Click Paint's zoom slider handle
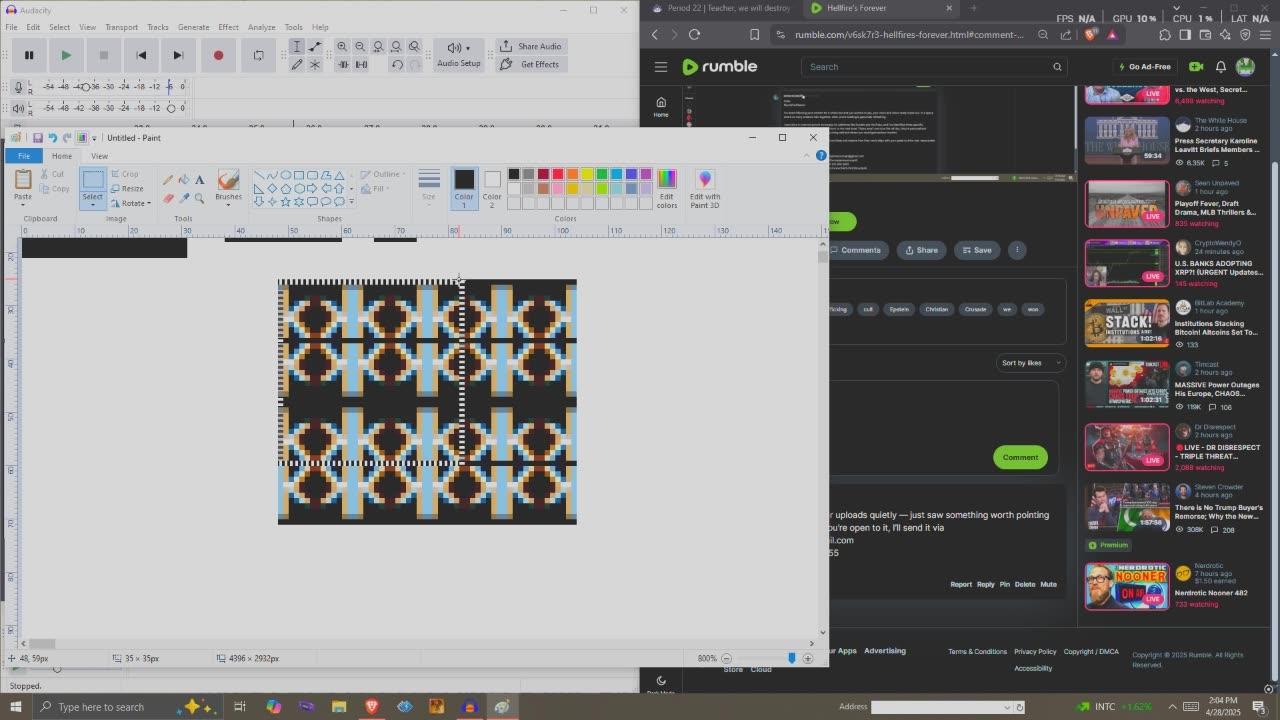Viewport: 1280px width, 720px height. point(792,658)
